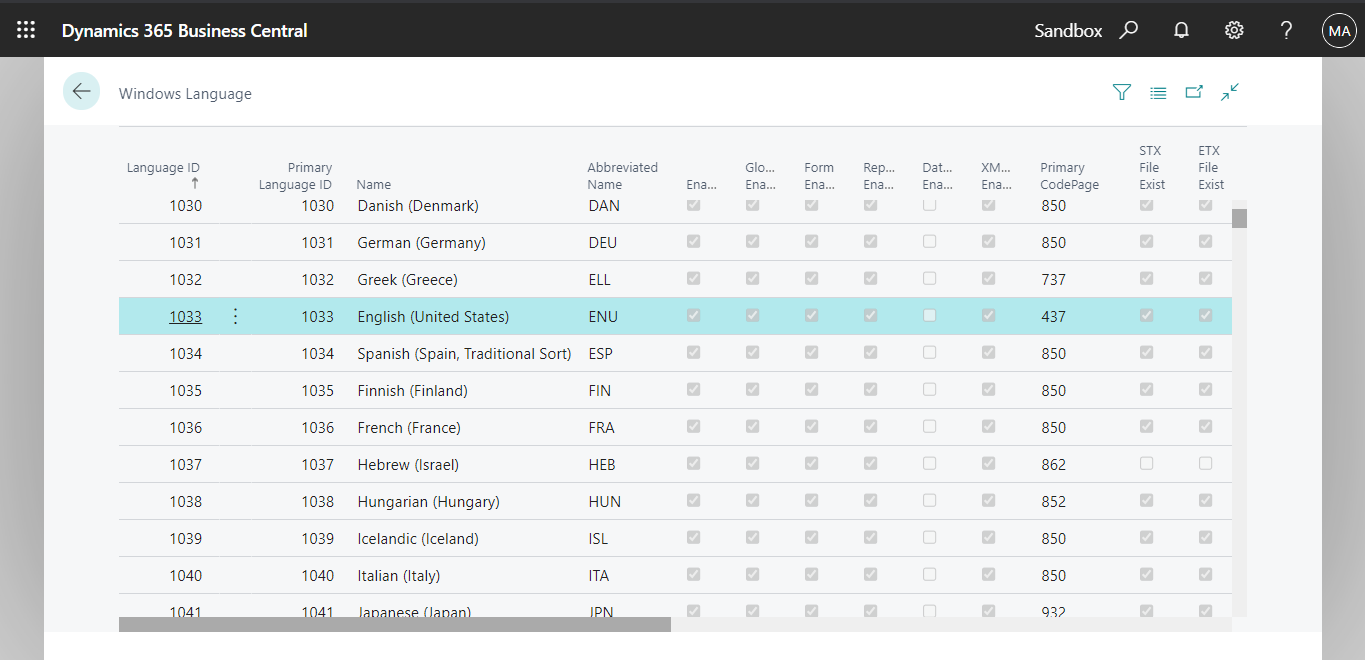Image resolution: width=1365 pixels, height=660 pixels.
Task: Open the Primary CodePage column header menu
Action: pyautogui.click(x=1069, y=176)
